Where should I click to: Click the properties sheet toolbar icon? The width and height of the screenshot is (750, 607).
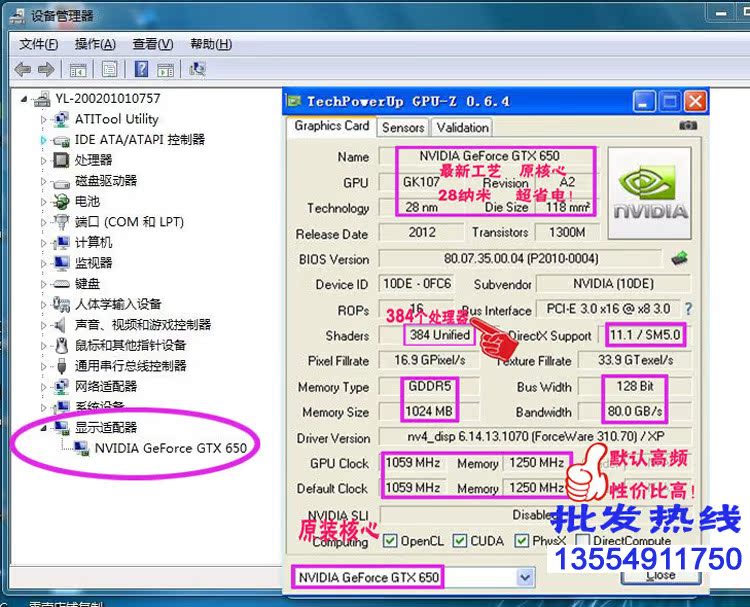[x=110, y=70]
